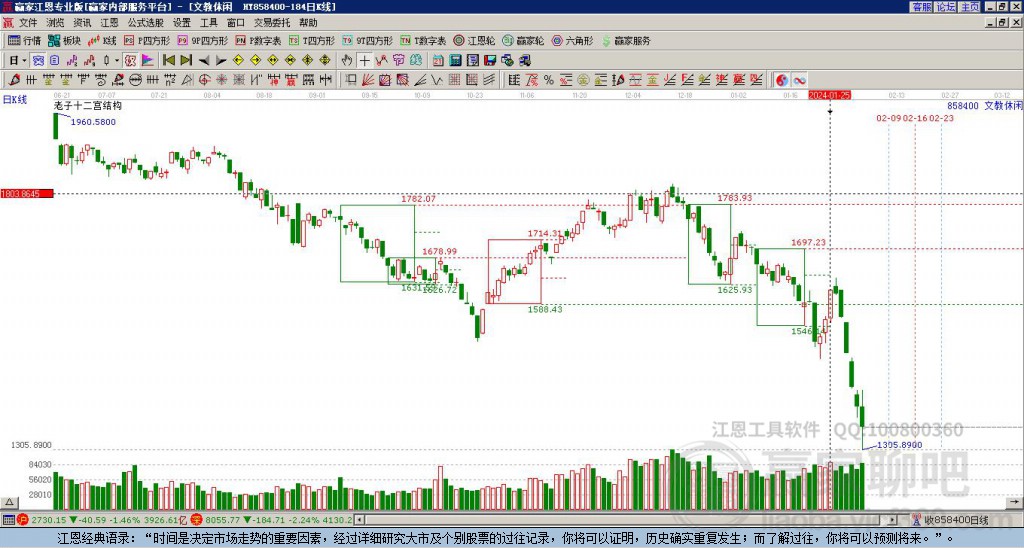Select the red pencil drawing tool

tap(14, 80)
